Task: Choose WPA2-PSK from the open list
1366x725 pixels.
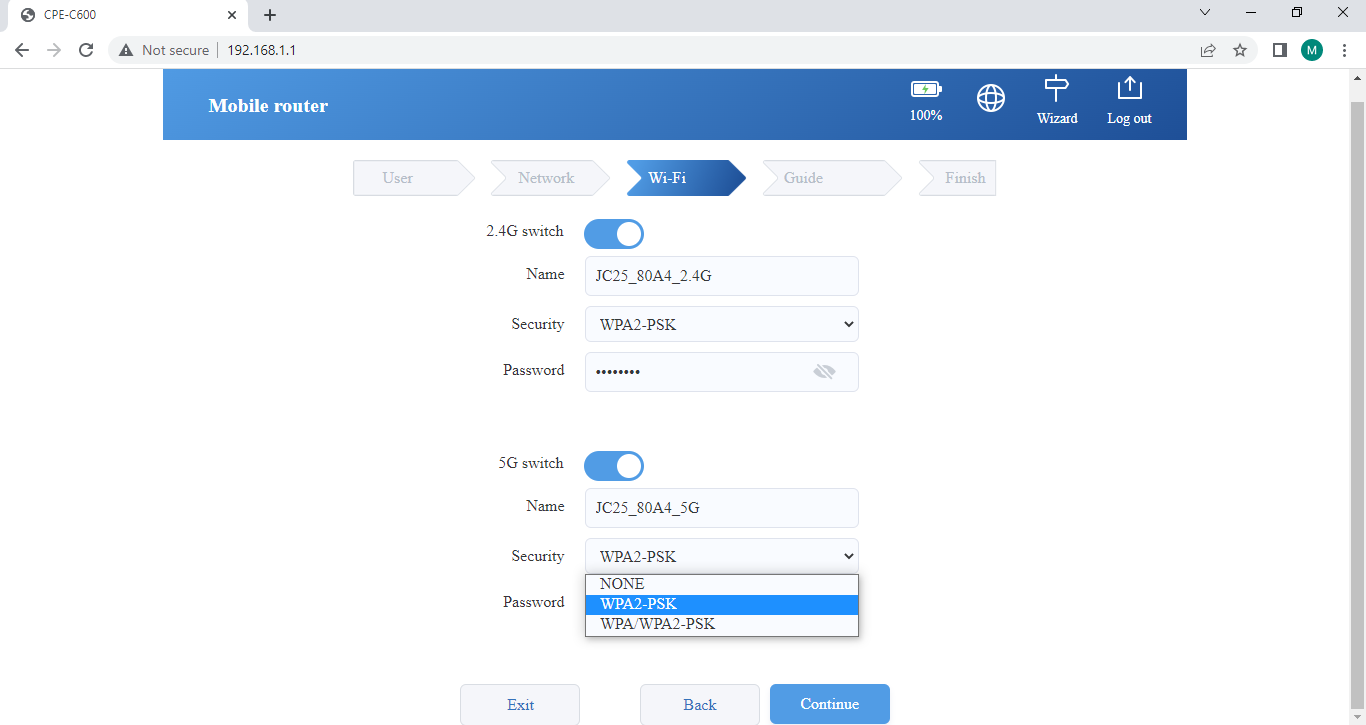Action: coord(722,604)
